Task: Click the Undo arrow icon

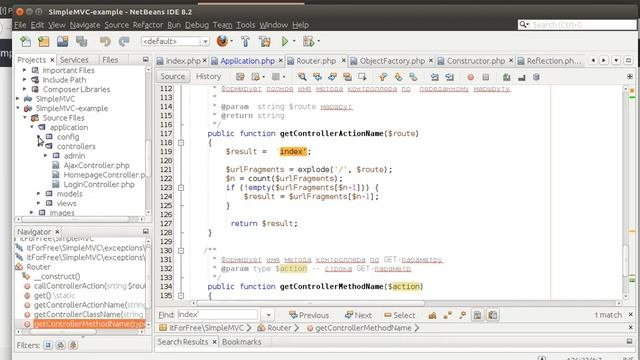Action: (x=105, y=41)
